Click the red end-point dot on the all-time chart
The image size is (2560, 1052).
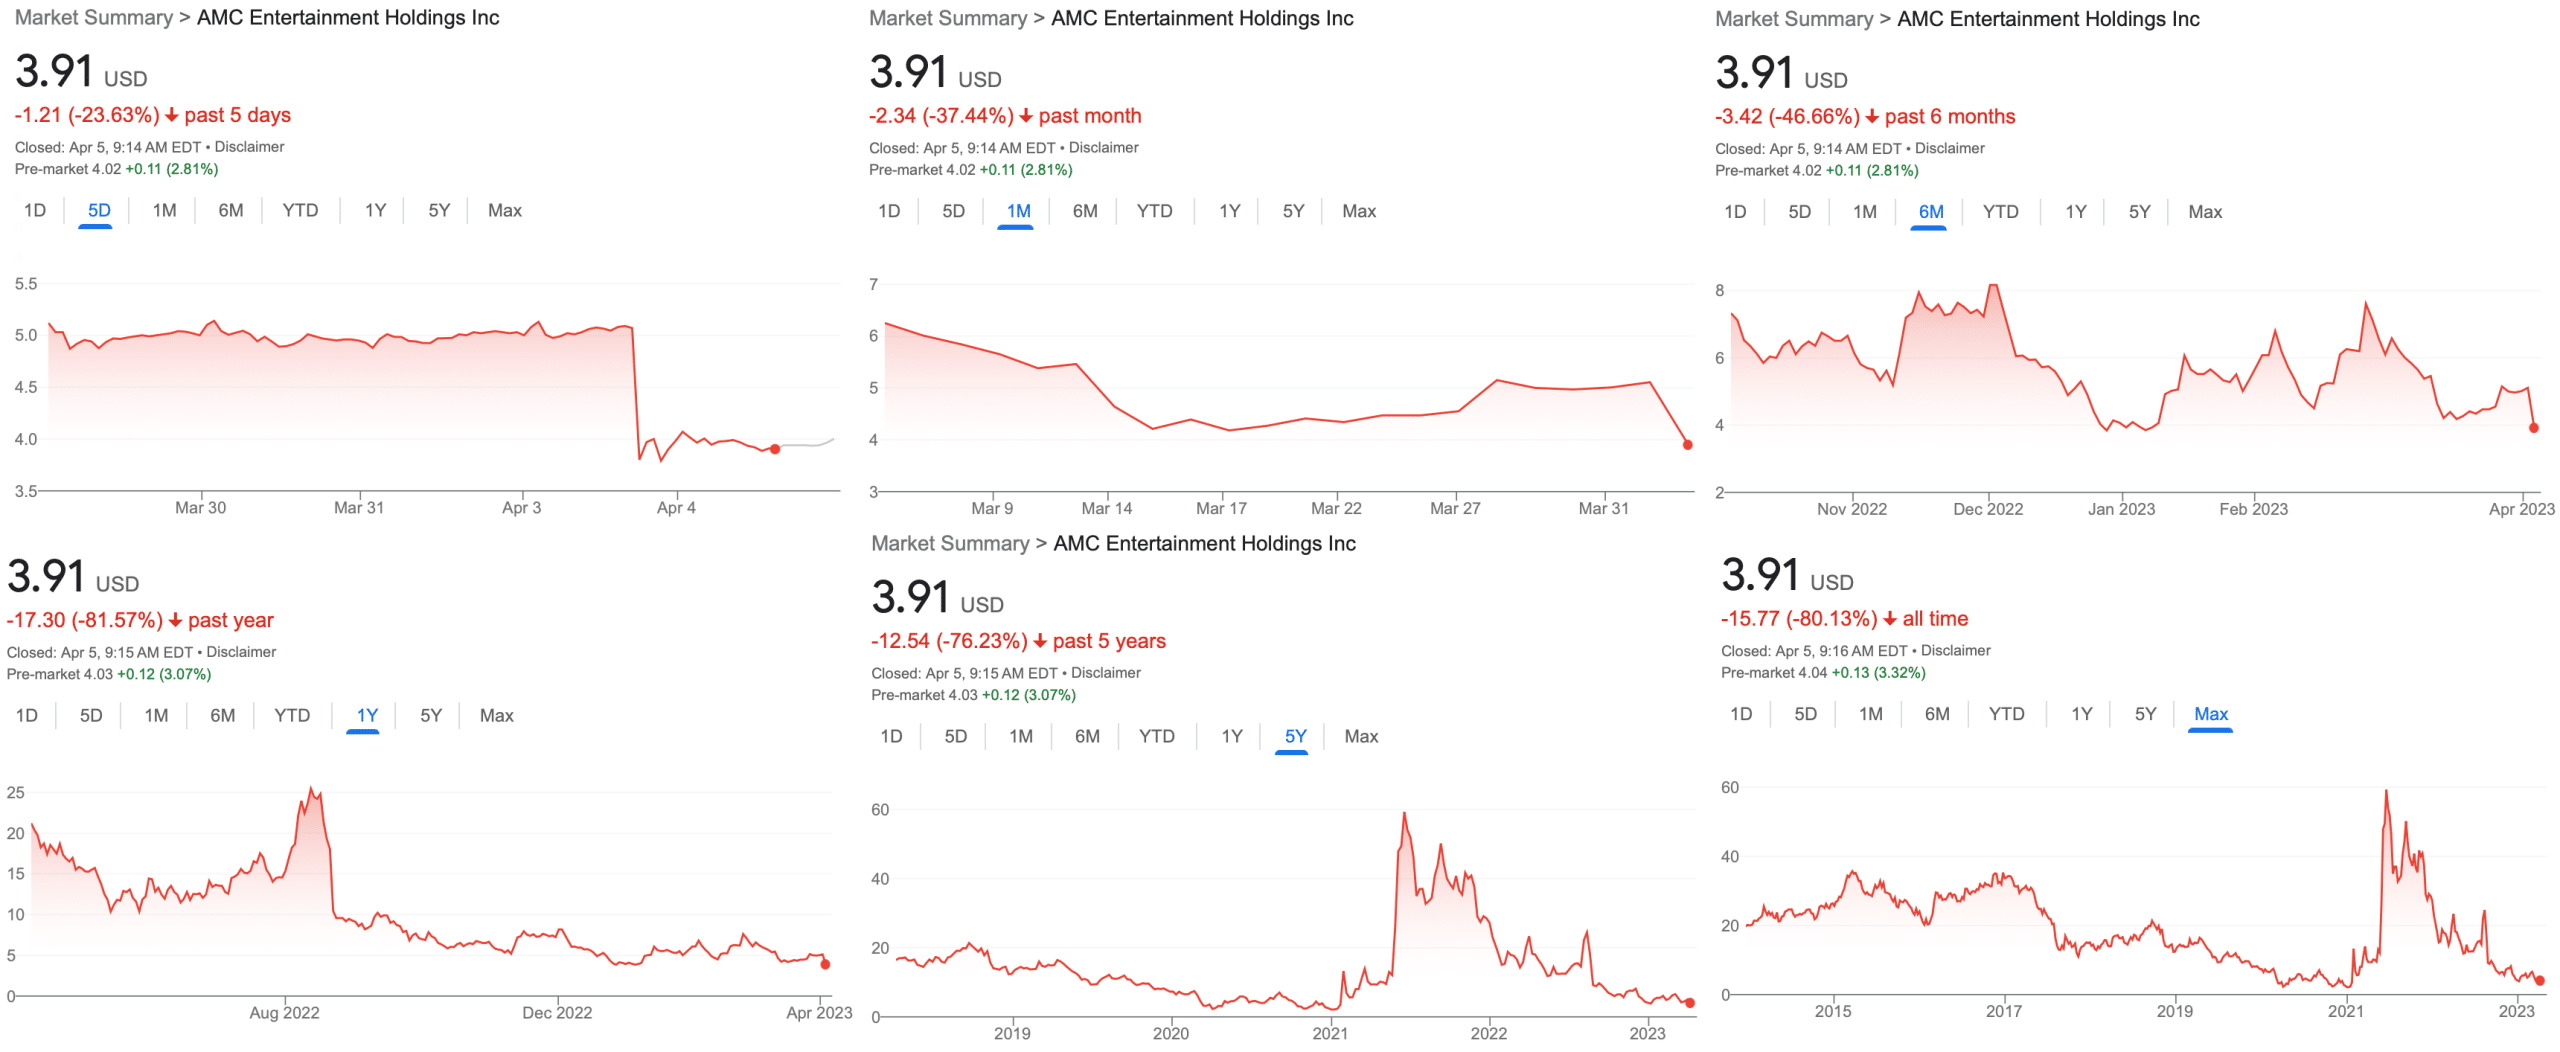coord(2539,981)
